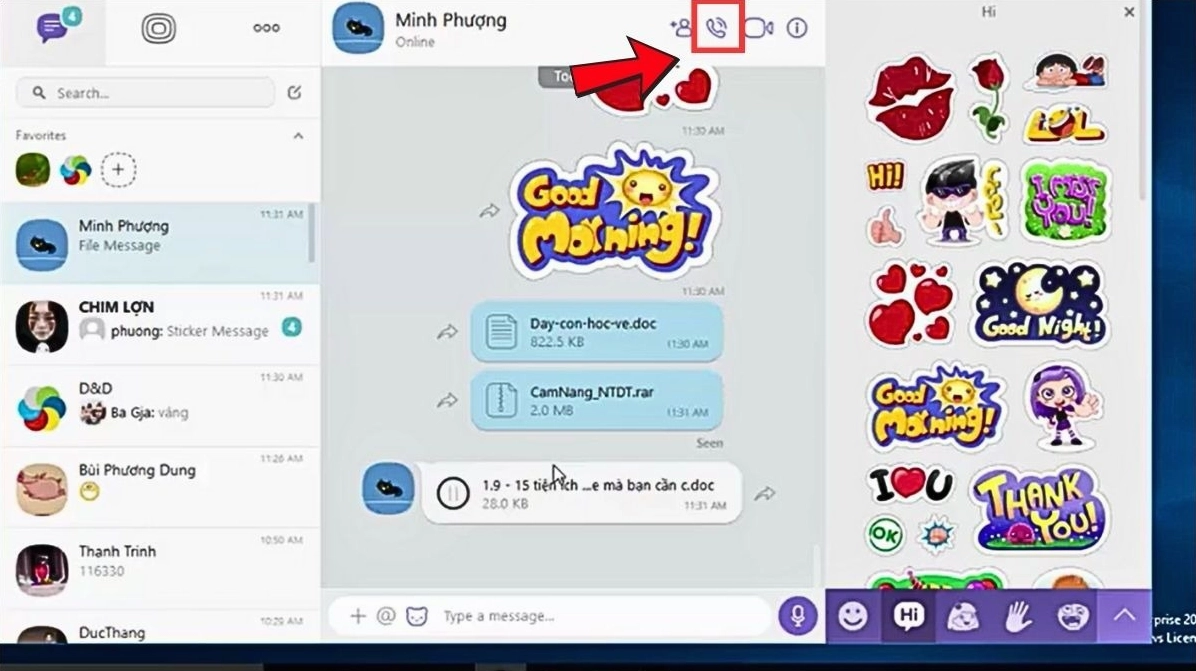Add a new favorite with the plus button

click(118, 169)
